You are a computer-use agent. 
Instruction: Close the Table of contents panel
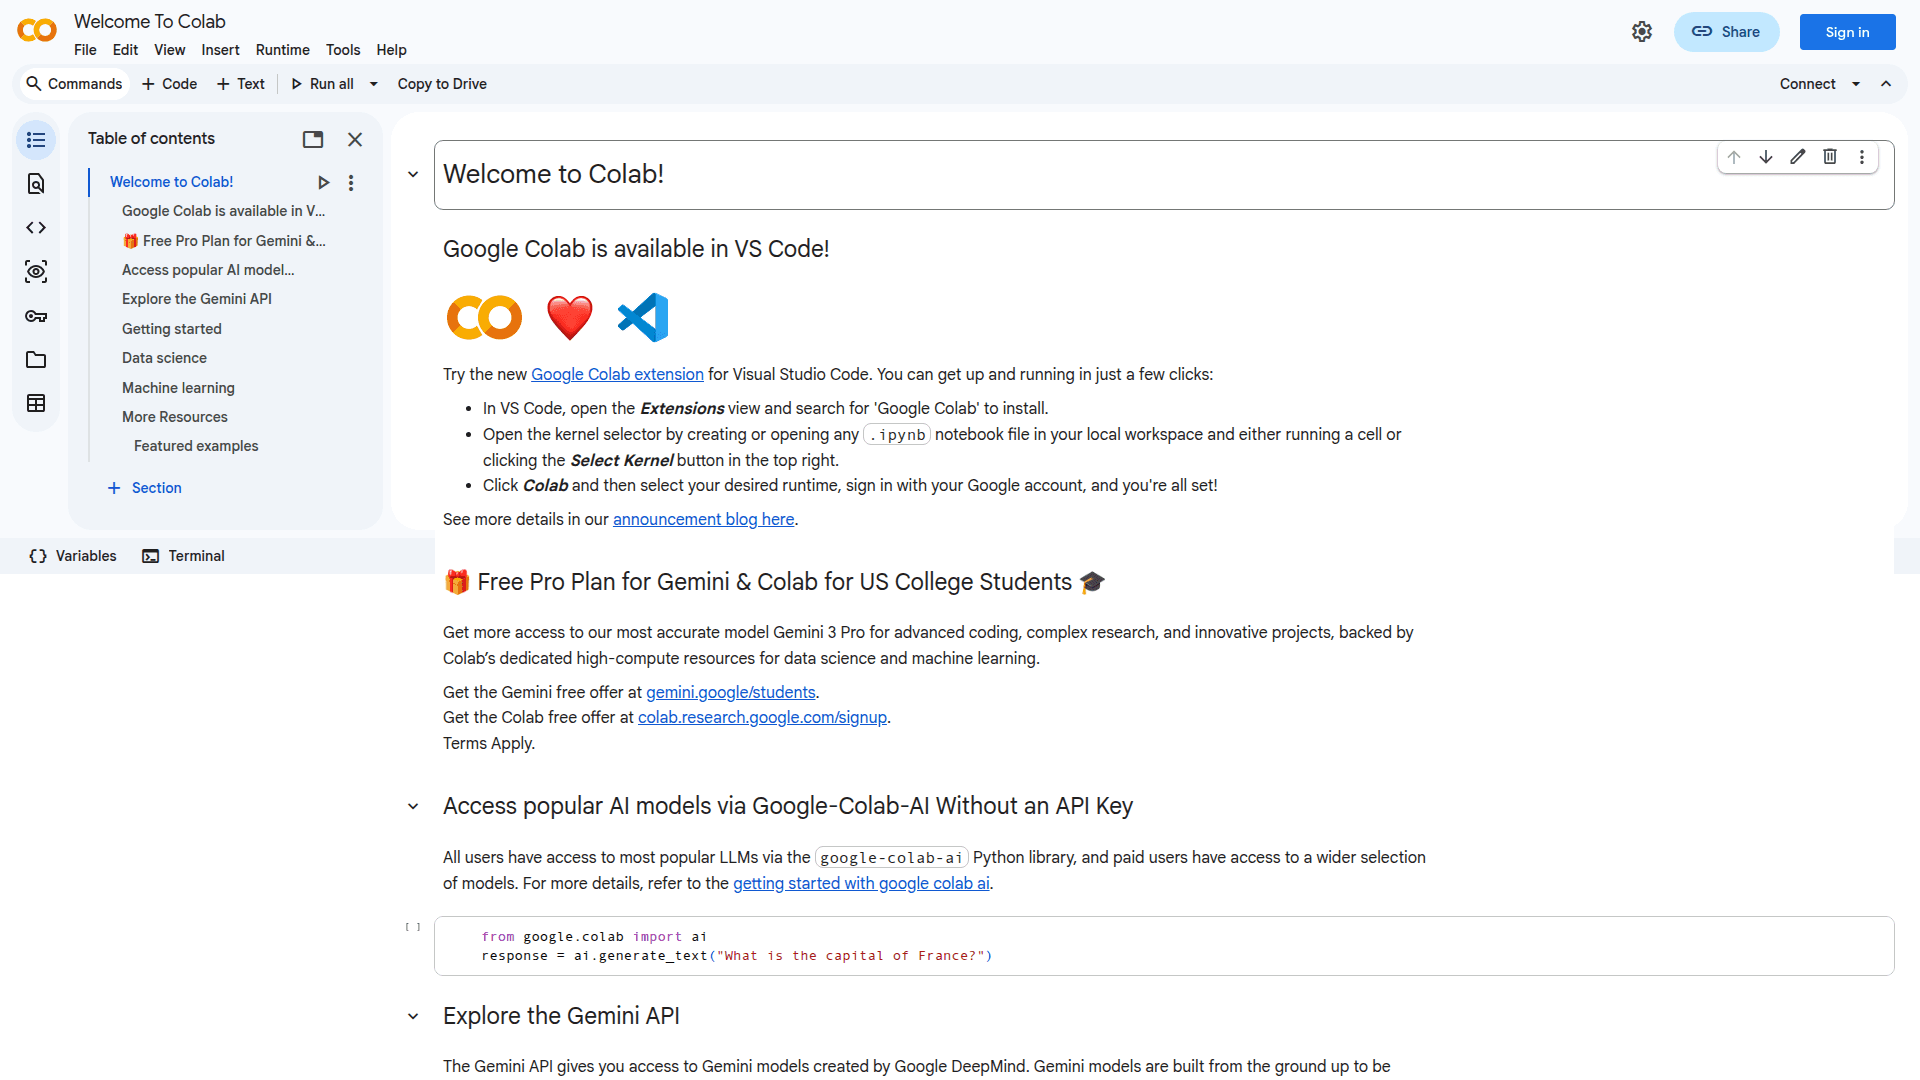pyautogui.click(x=355, y=139)
